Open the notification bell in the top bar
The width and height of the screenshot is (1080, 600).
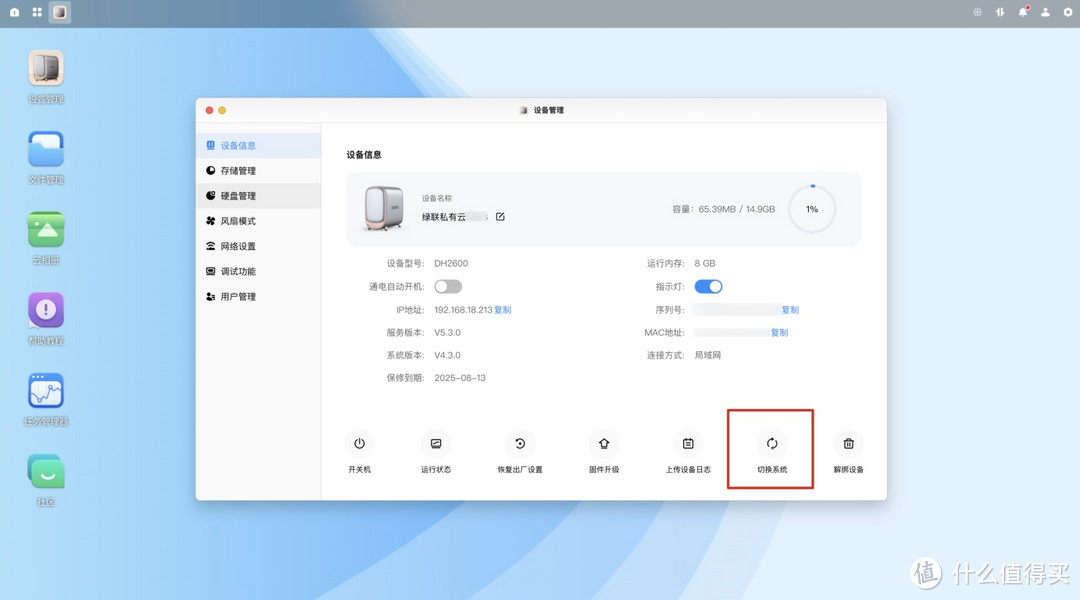click(x=1021, y=12)
